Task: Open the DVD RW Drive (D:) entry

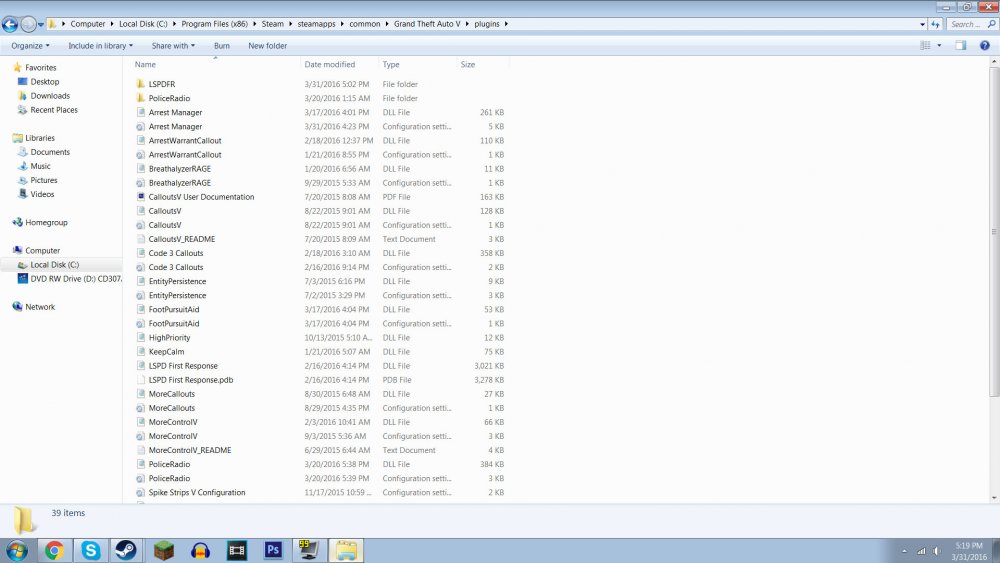Action: coord(75,279)
